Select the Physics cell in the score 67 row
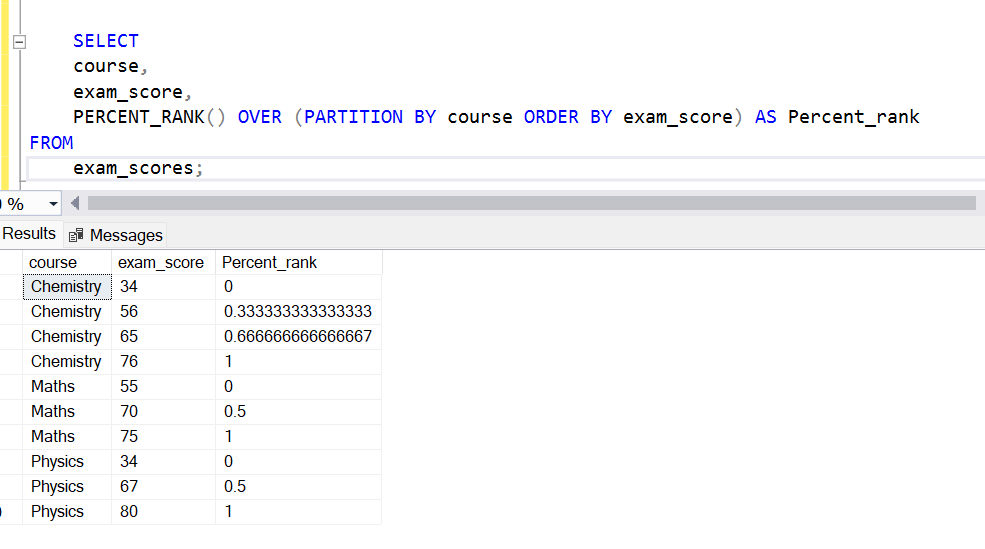 pos(57,487)
